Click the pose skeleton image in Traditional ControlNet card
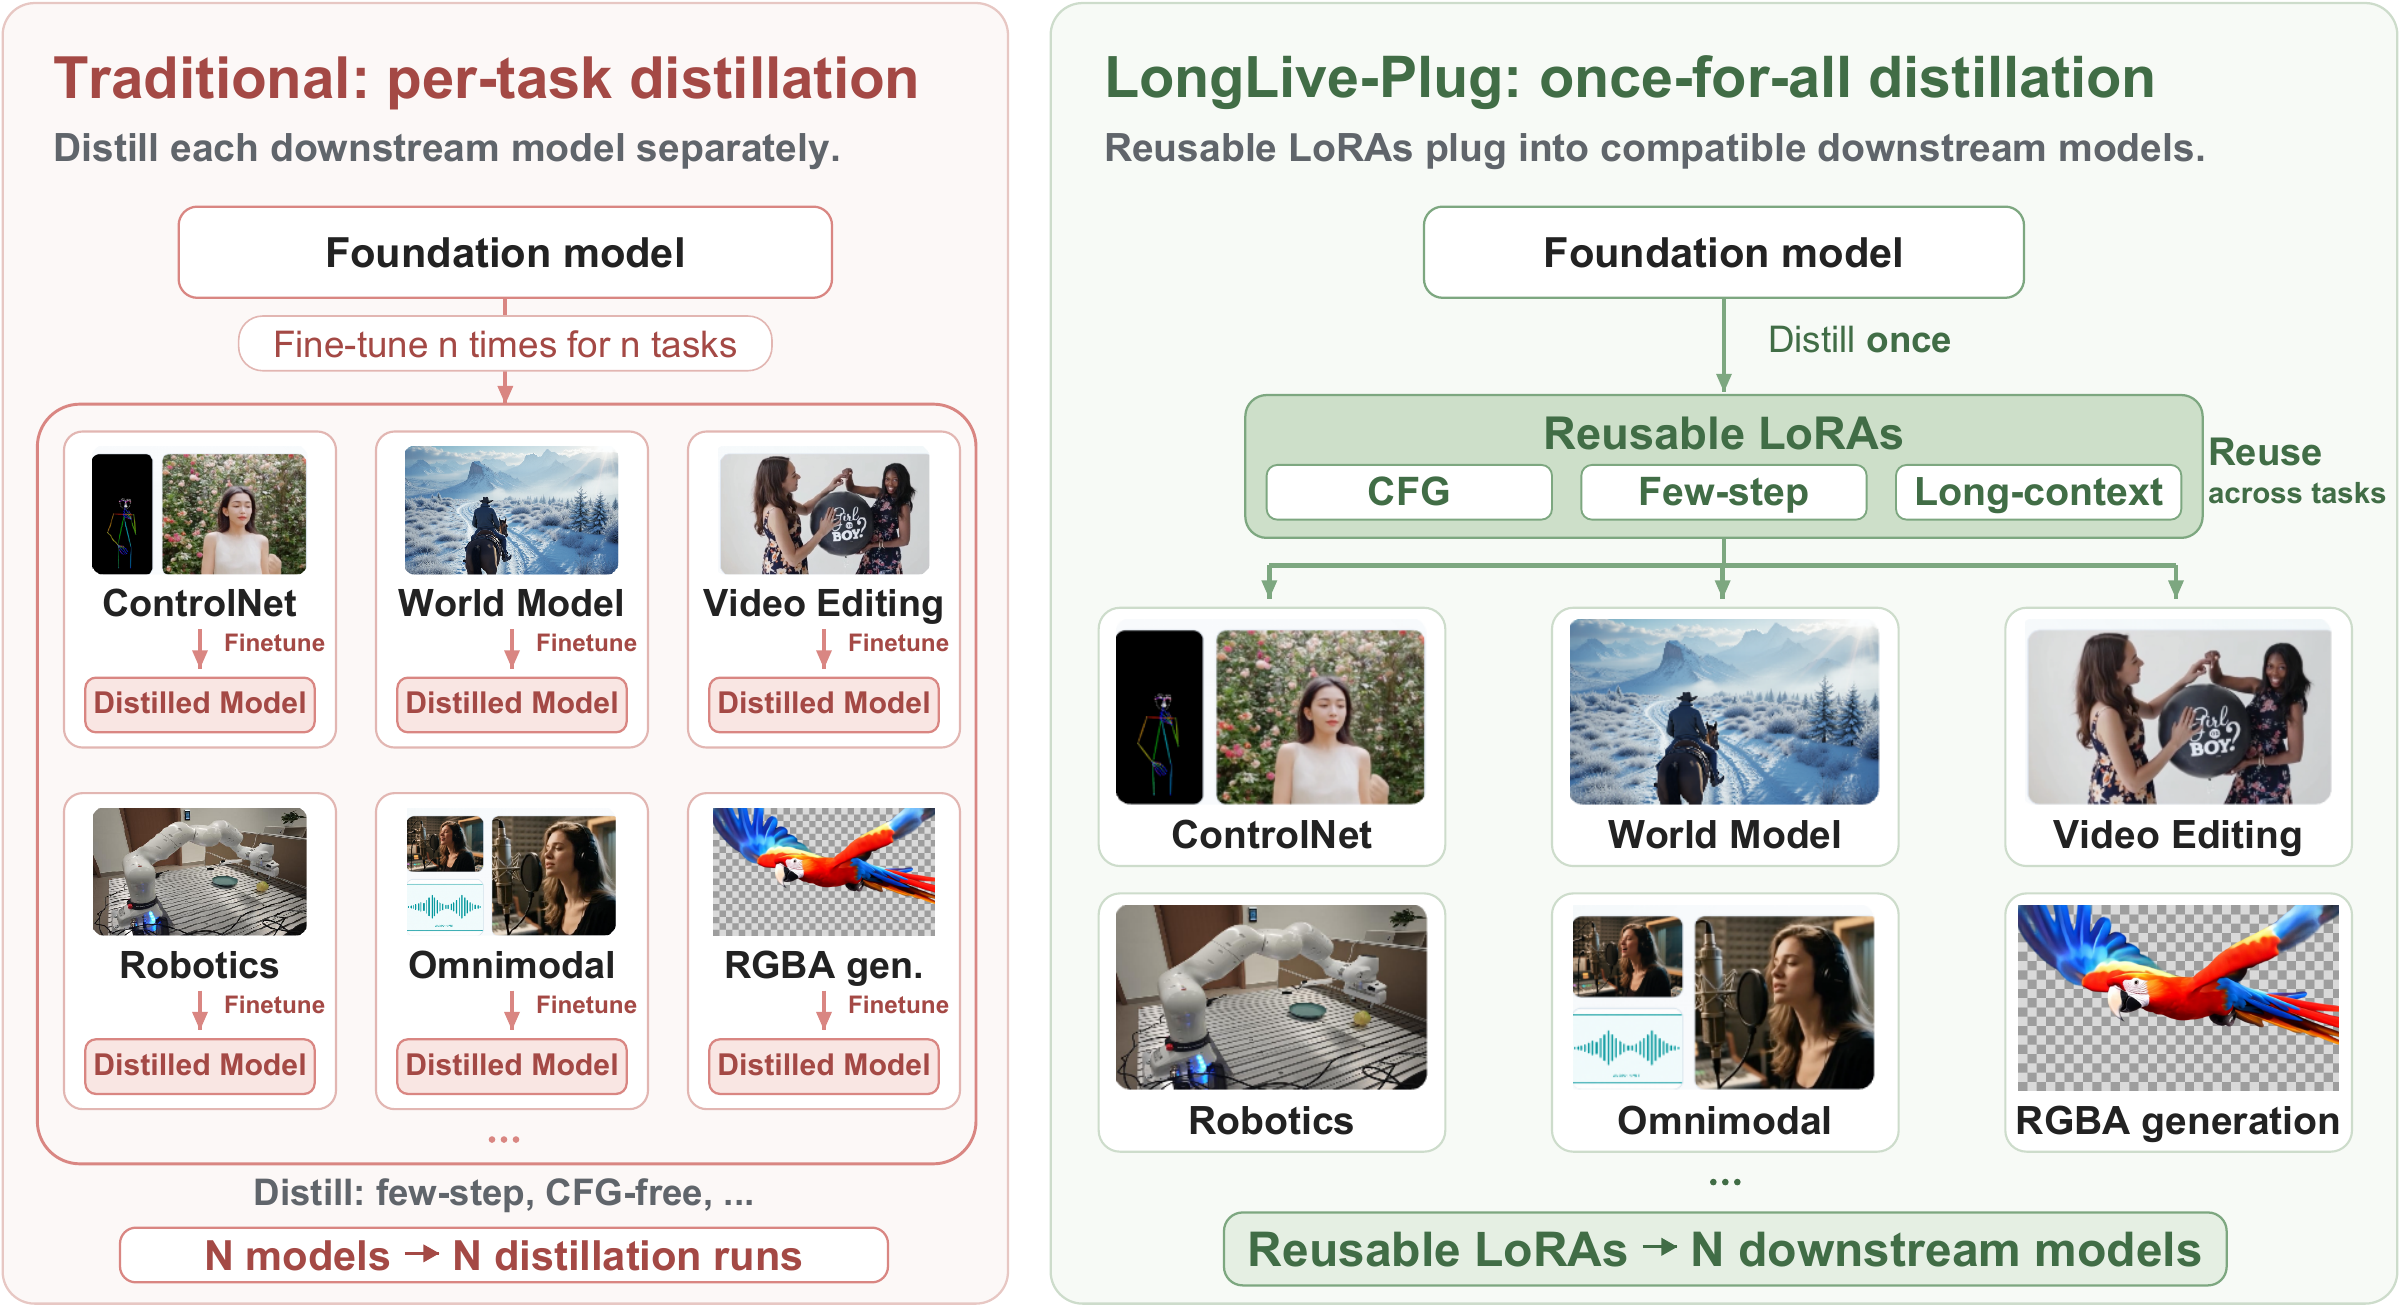This screenshot has width=2400, height=1307. pyautogui.click(x=122, y=514)
